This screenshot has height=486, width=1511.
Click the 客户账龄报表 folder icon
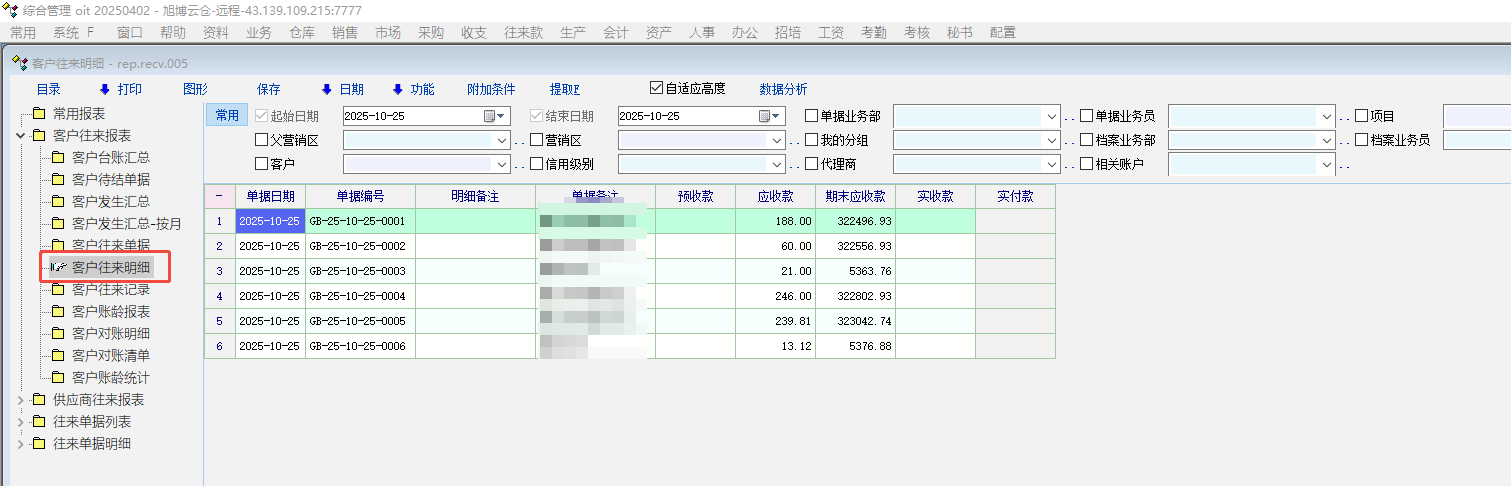[58, 311]
